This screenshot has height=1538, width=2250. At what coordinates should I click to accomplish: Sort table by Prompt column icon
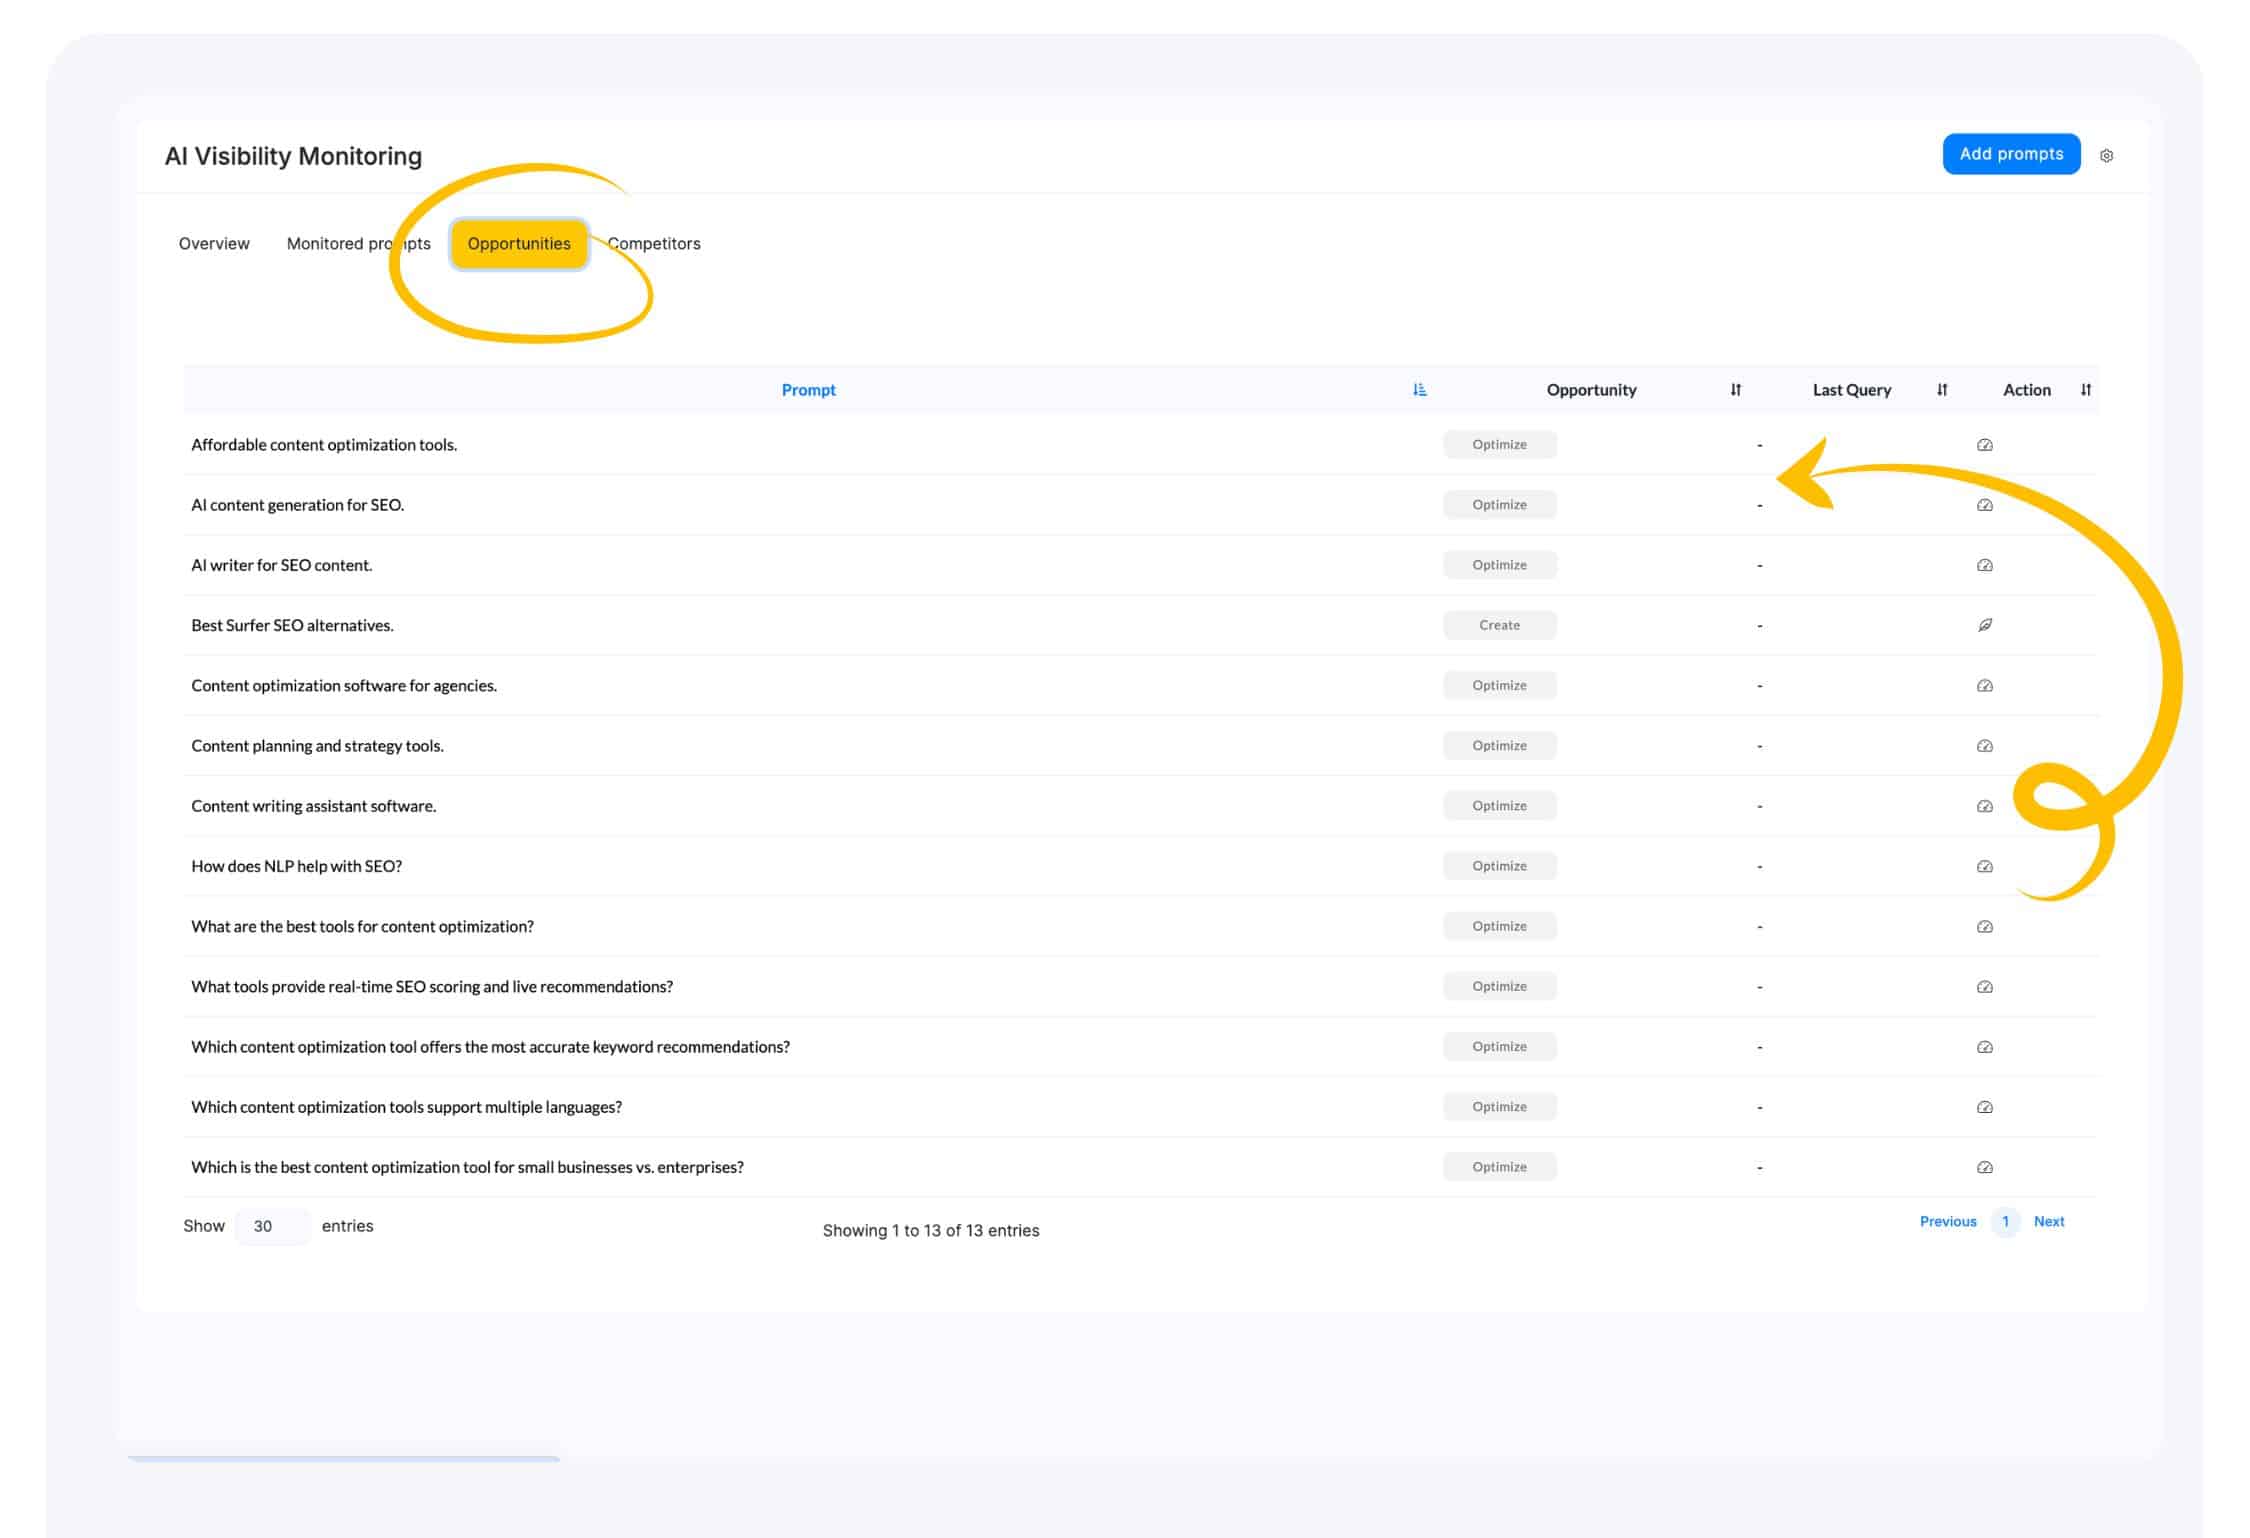coord(1419,390)
